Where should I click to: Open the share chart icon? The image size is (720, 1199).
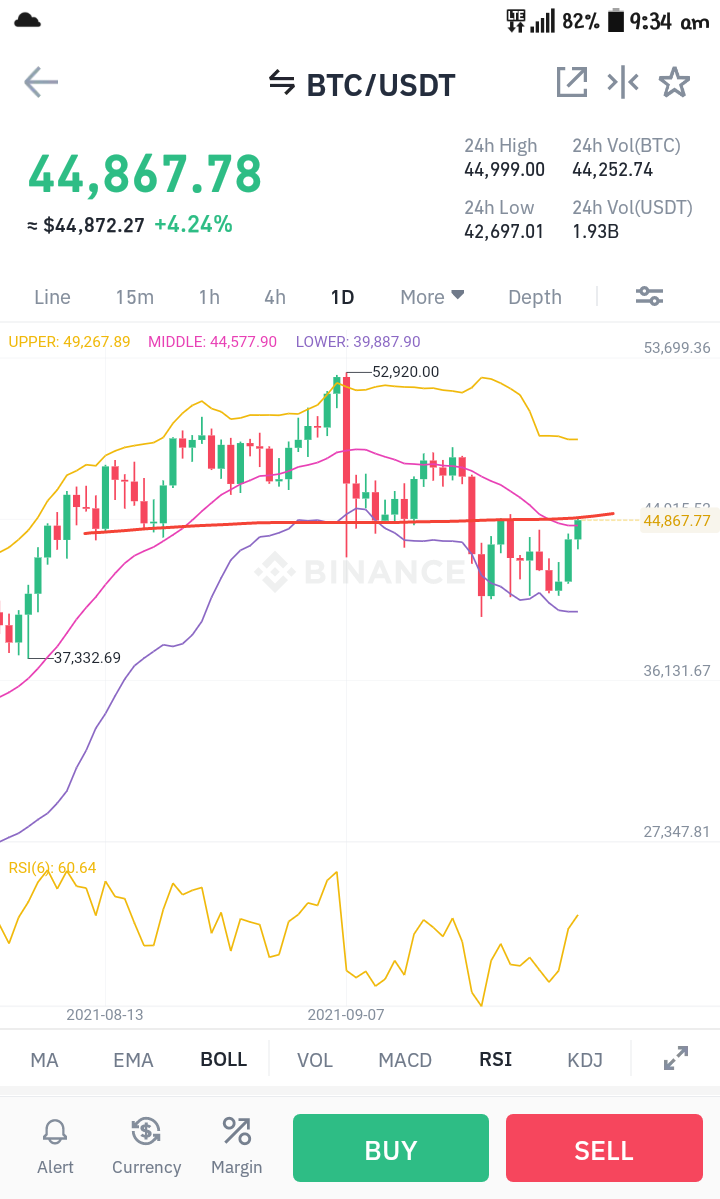pos(572,83)
